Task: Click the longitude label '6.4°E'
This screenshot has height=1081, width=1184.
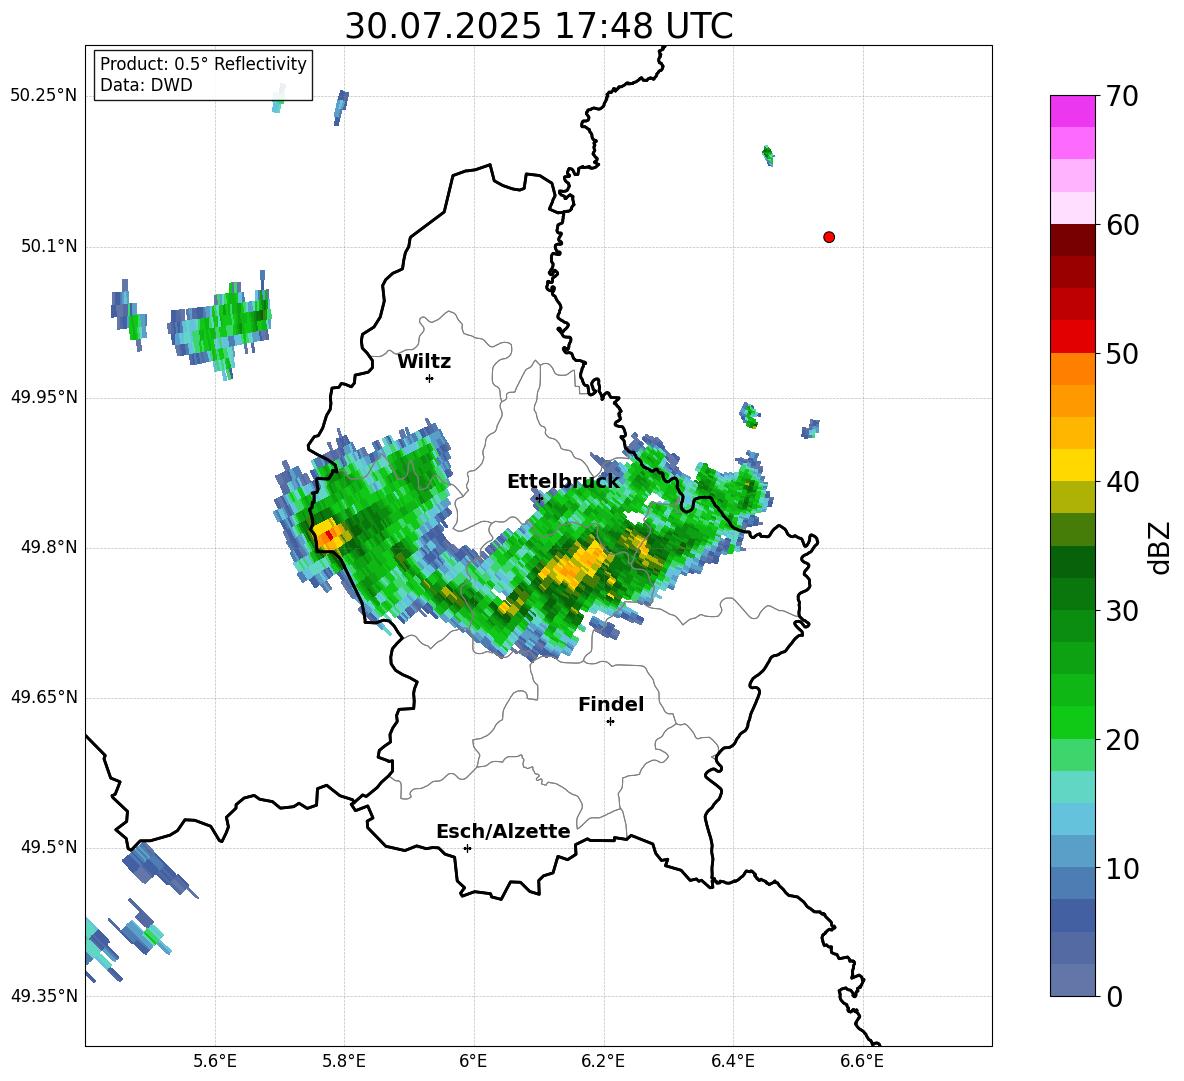Action: [x=732, y=1061]
